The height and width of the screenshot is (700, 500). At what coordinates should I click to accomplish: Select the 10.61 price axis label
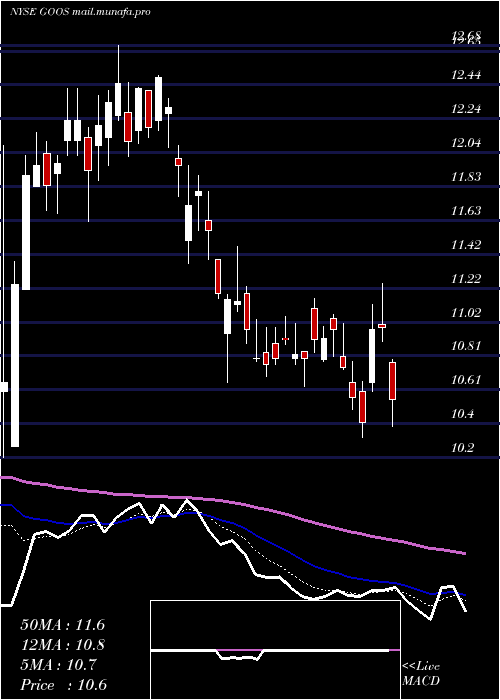[x=466, y=380]
